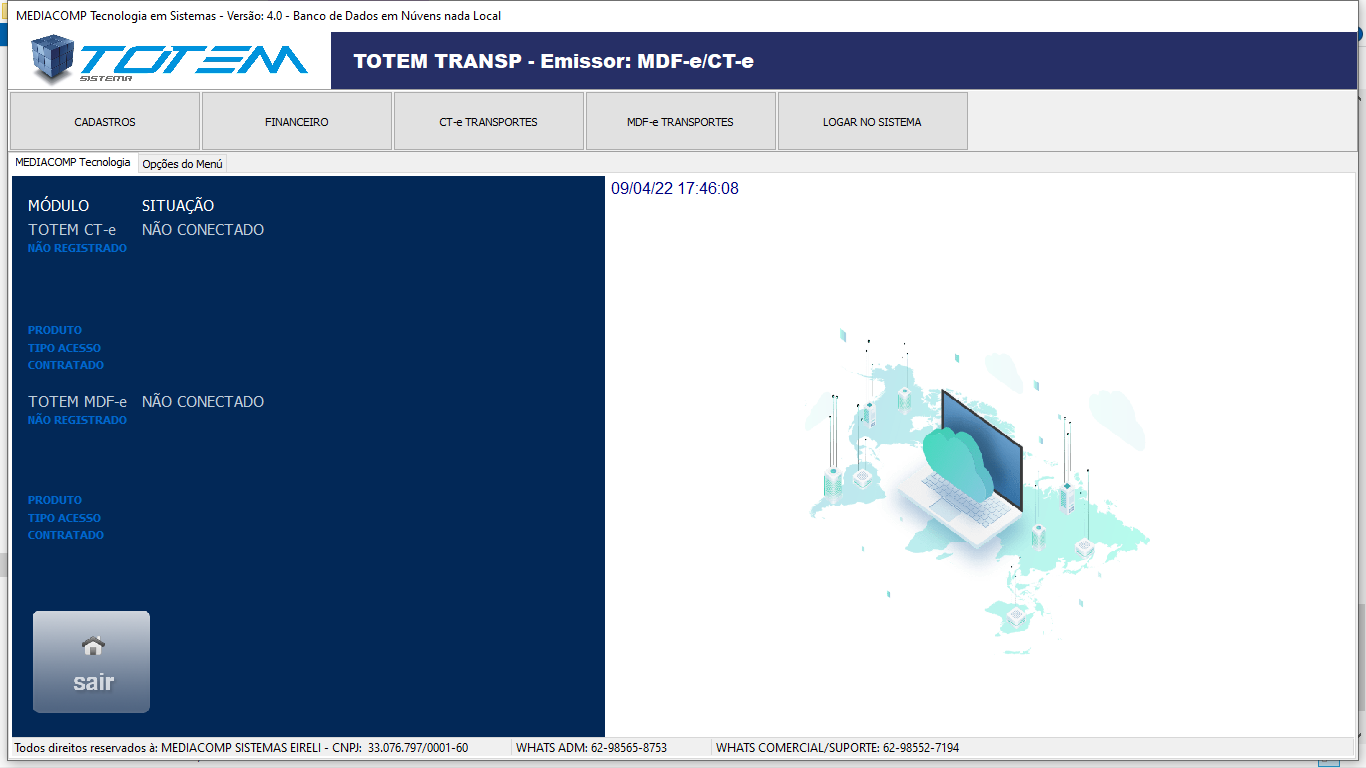Click first PRODUTO label above TOTEM MDF-e
The image size is (1366, 768).
[55, 330]
